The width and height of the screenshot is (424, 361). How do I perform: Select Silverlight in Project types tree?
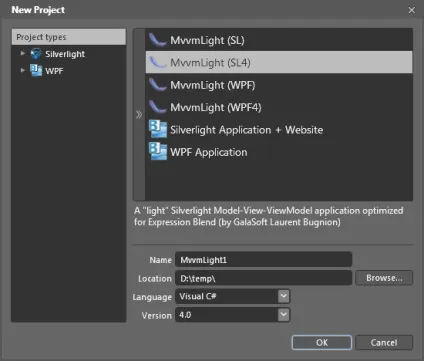pyautogui.click(x=65, y=54)
